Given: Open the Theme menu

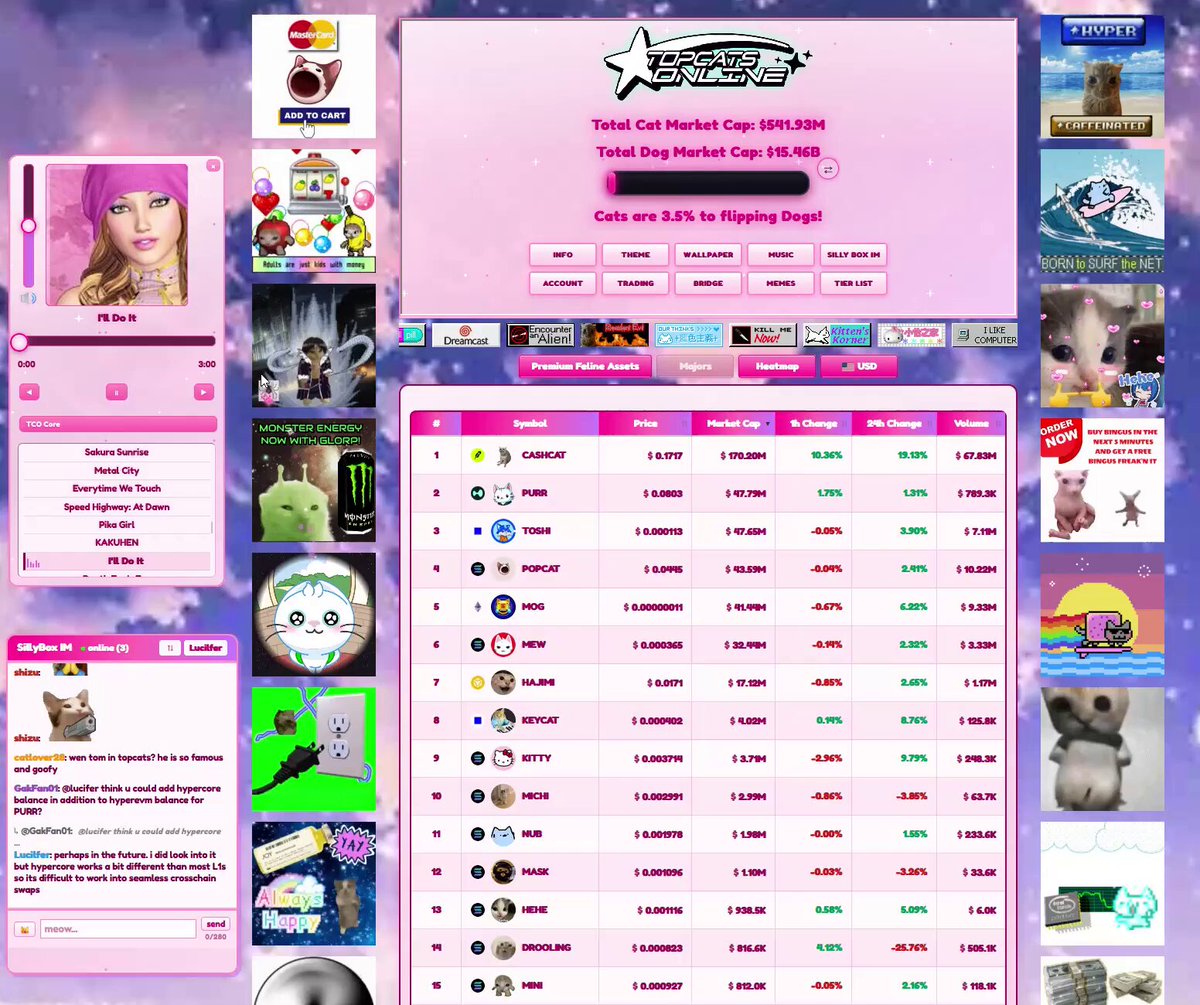Looking at the screenshot, I should (636, 255).
